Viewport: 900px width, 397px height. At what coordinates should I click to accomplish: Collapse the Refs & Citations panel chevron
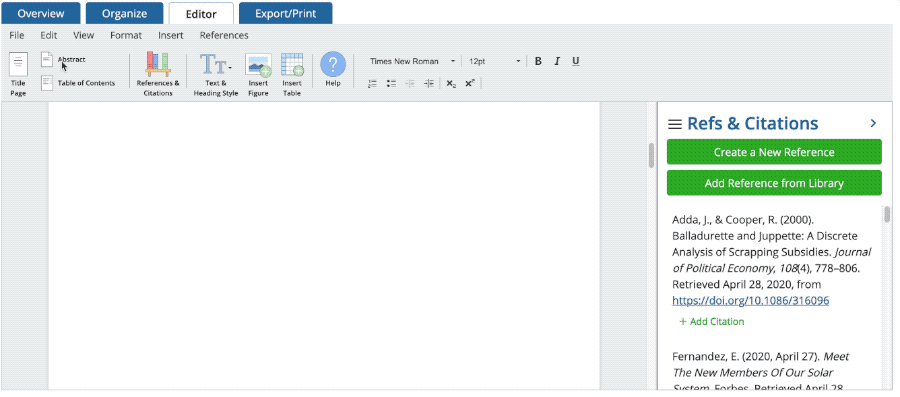873,123
